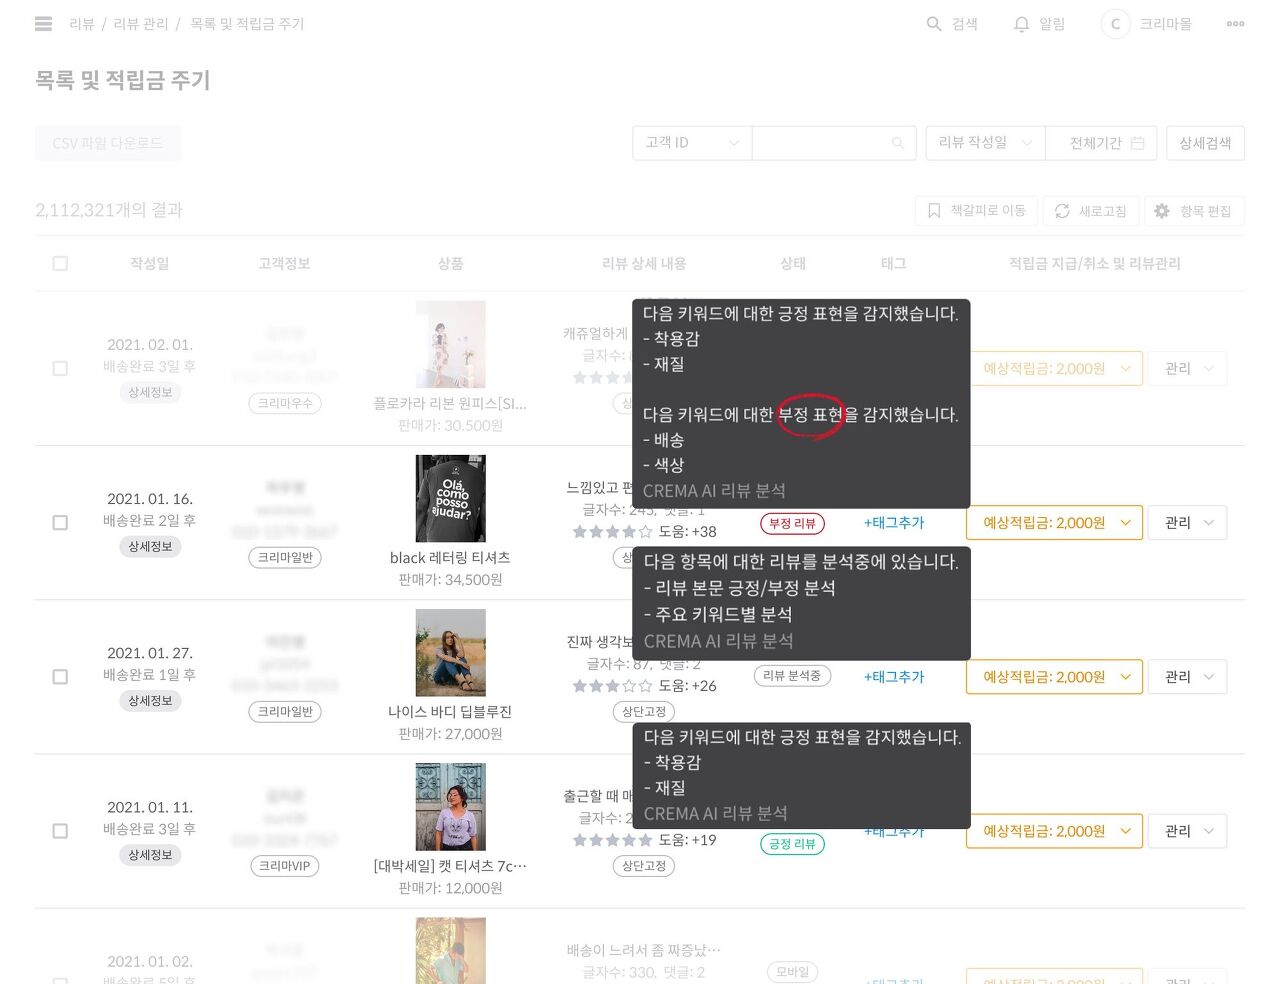Click the three-dot more options icon

(x=1235, y=24)
